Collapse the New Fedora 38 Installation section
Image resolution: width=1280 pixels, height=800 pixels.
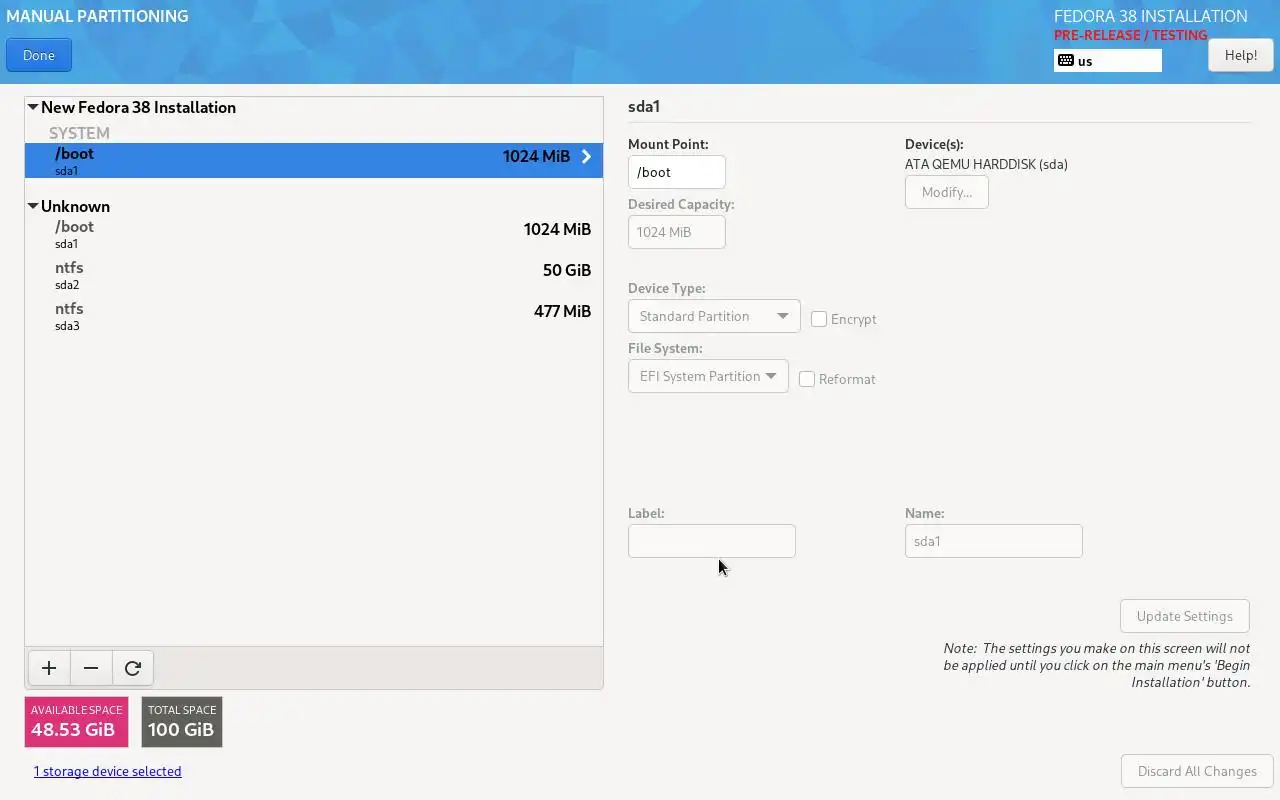click(33, 107)
